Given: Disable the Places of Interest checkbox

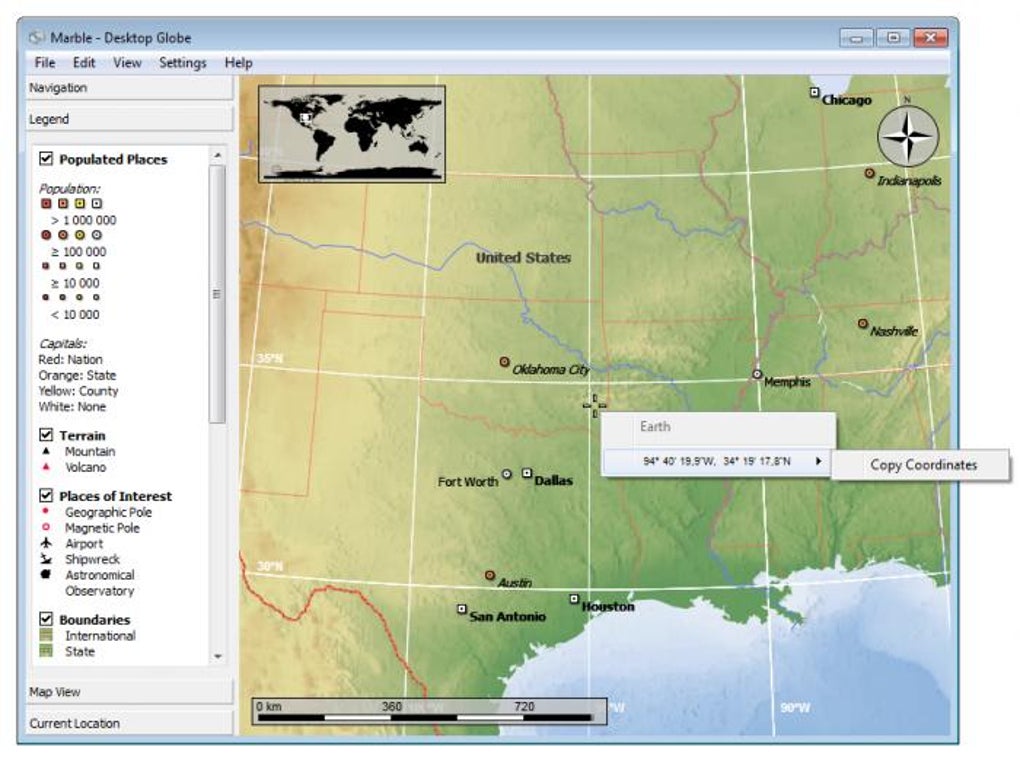Looking at the screenshot, I should (46, 495).
